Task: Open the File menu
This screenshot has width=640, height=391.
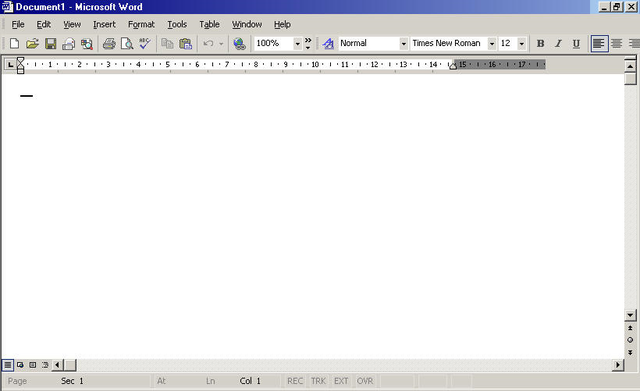Action: click(18, 24)
